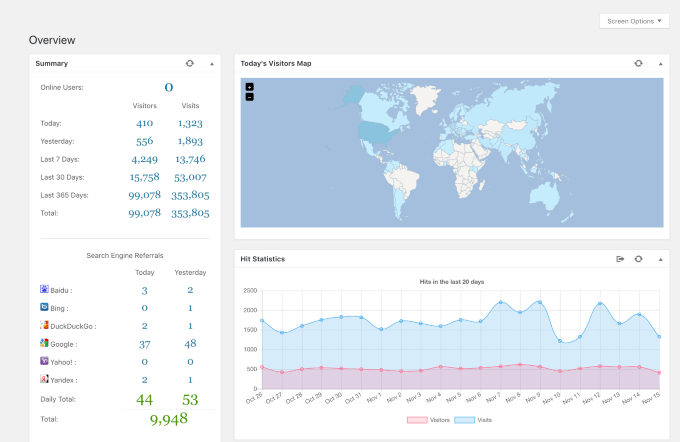
Task: Open last 30 days visits 53,007
Action: coord(190,177)
